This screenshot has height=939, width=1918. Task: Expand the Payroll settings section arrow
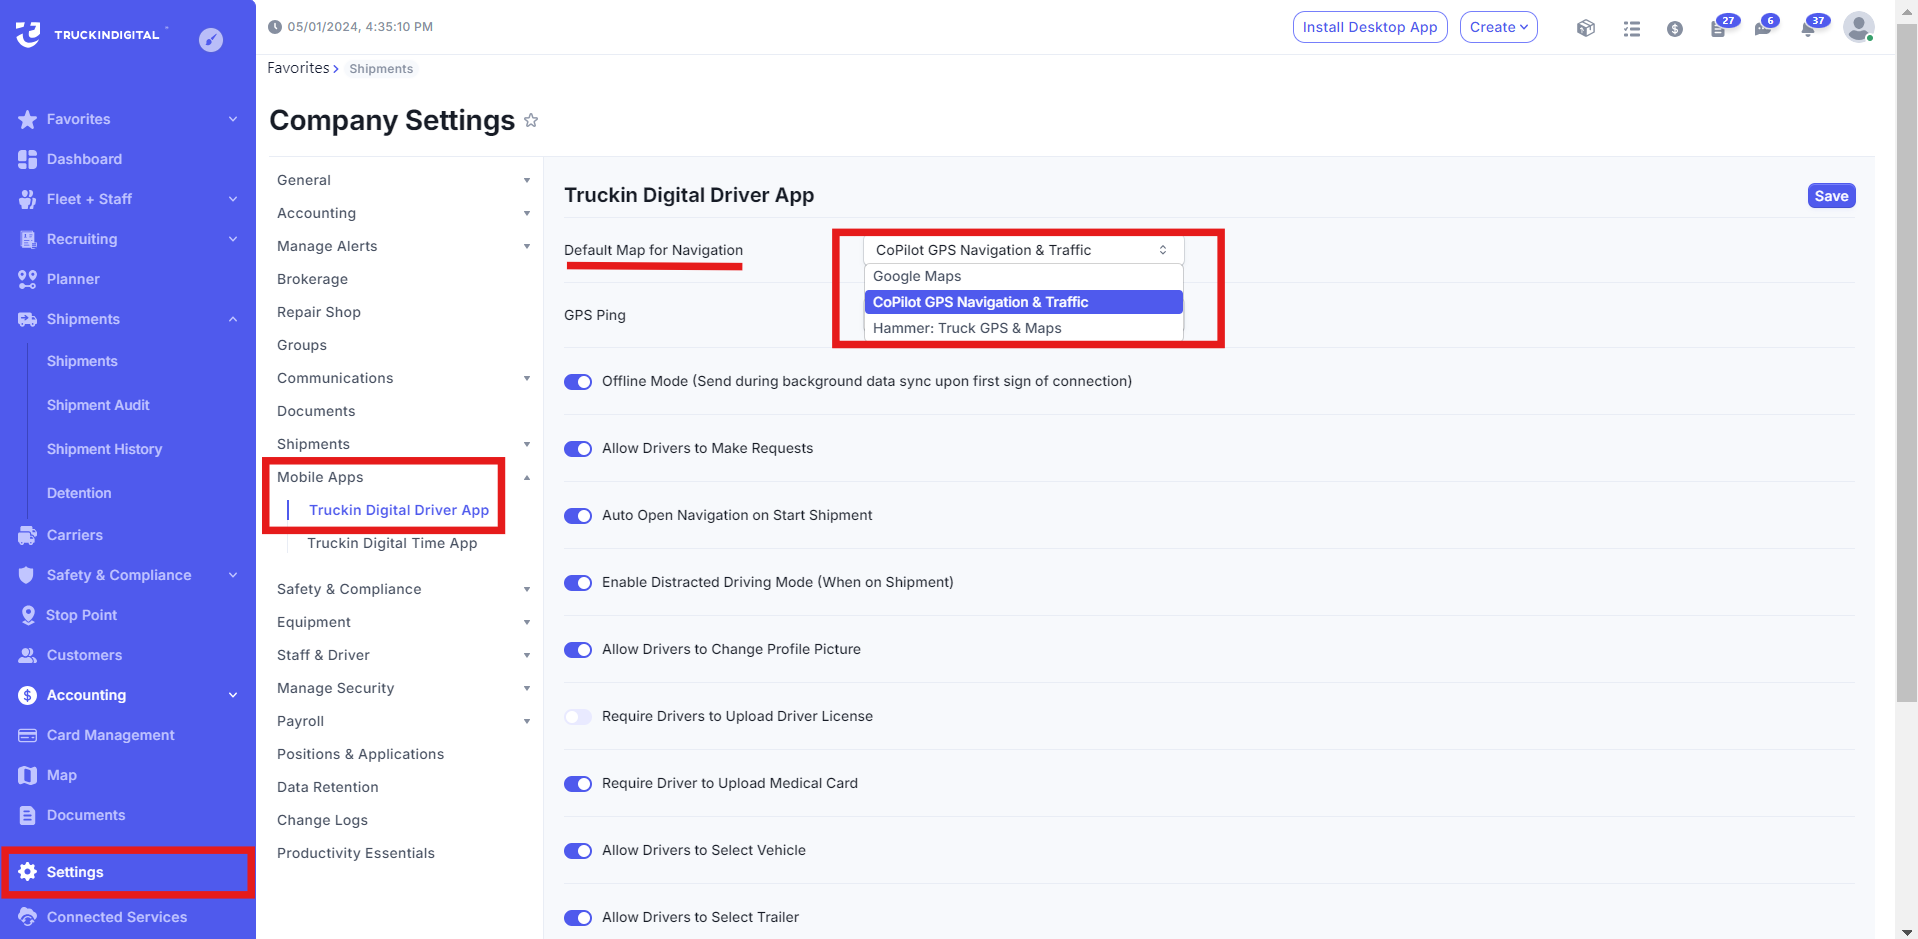pos(527,721)
